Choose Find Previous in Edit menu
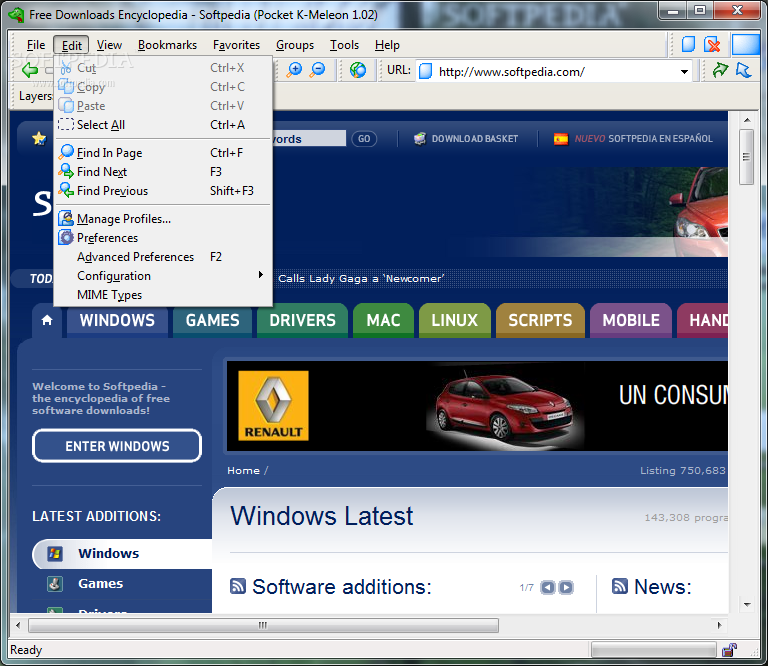Screen dimensions: 768x666 [162, 191]
